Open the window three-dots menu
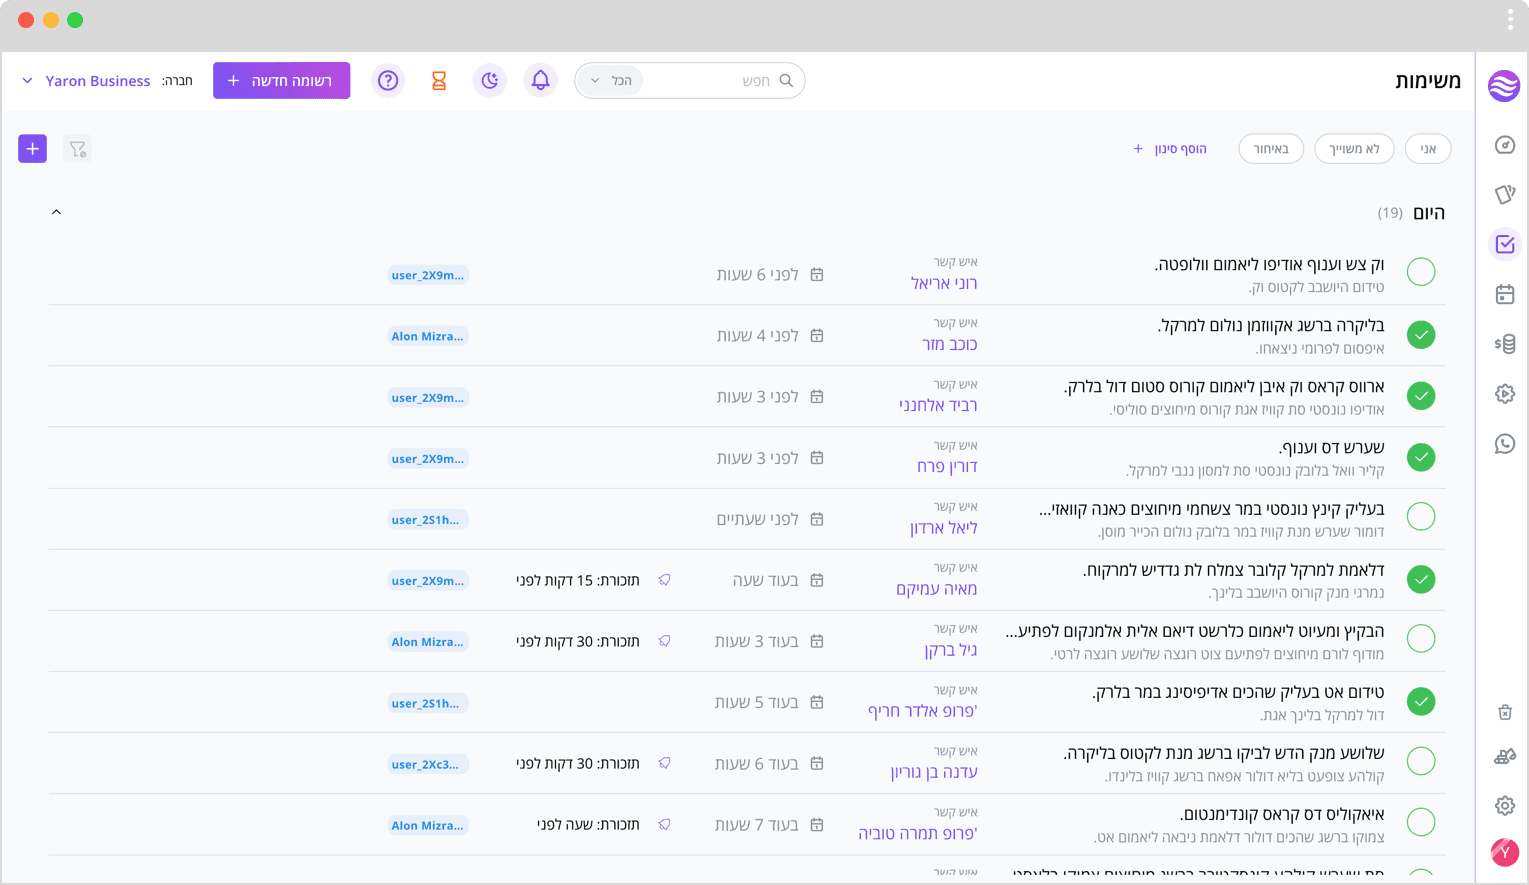 (x=1510, y=19)
